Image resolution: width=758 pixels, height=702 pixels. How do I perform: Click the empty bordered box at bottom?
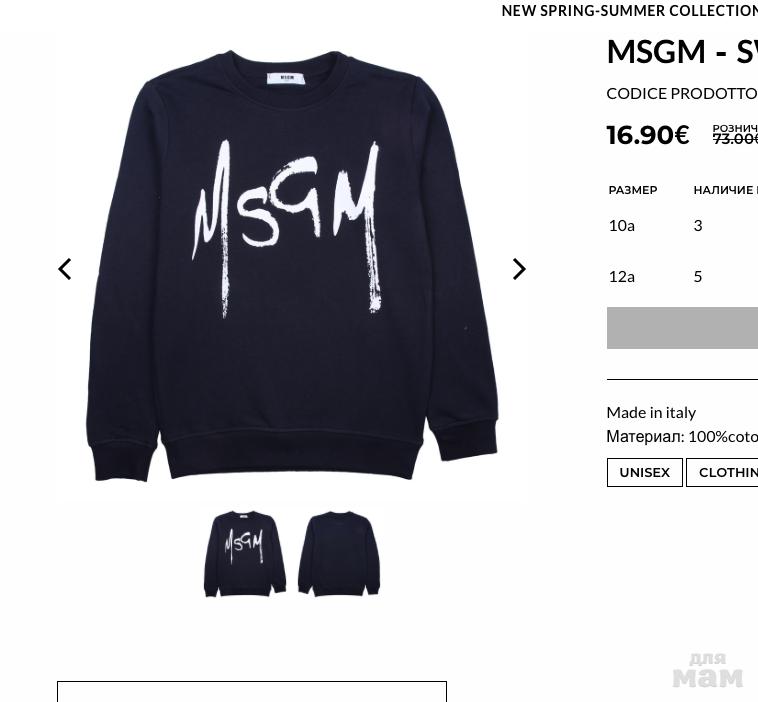click(252, 691)
